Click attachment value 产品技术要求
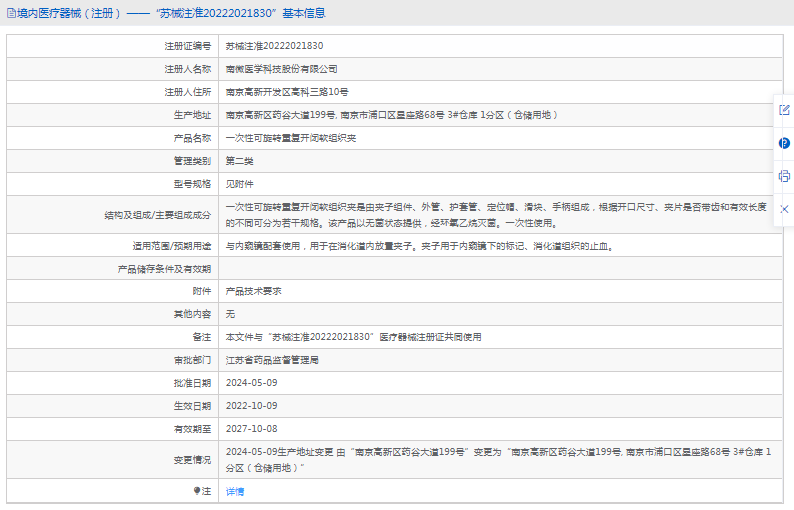The height and width of the screenshot is (510, 794). [x=254, y=291]
